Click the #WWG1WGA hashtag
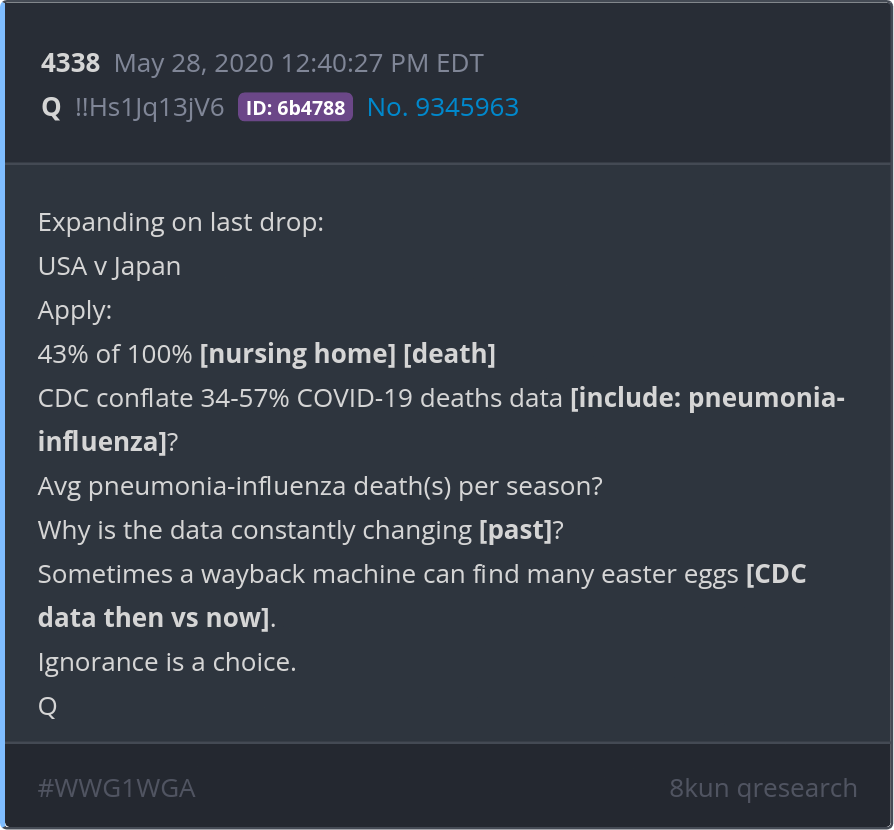 (x=116, y=788)
